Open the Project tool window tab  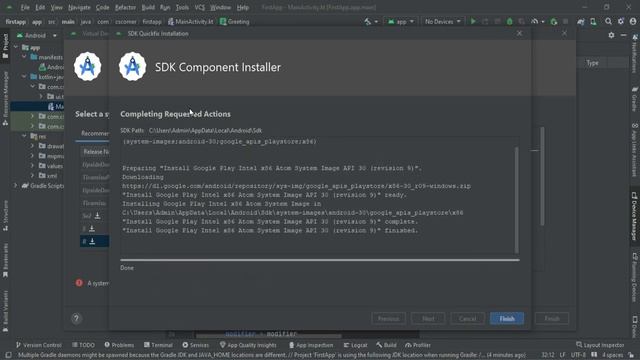point(5,46)
